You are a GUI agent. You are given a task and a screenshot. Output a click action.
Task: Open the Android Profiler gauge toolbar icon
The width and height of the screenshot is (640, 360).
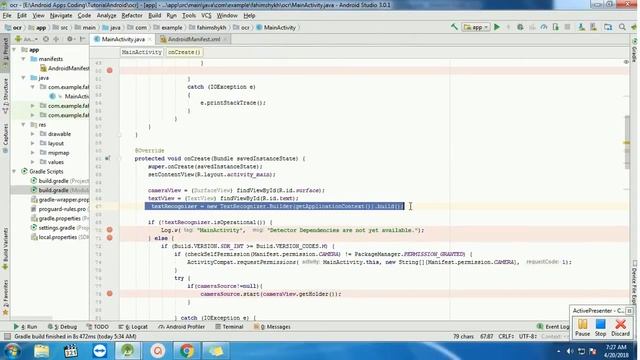(x=544, y=27)
